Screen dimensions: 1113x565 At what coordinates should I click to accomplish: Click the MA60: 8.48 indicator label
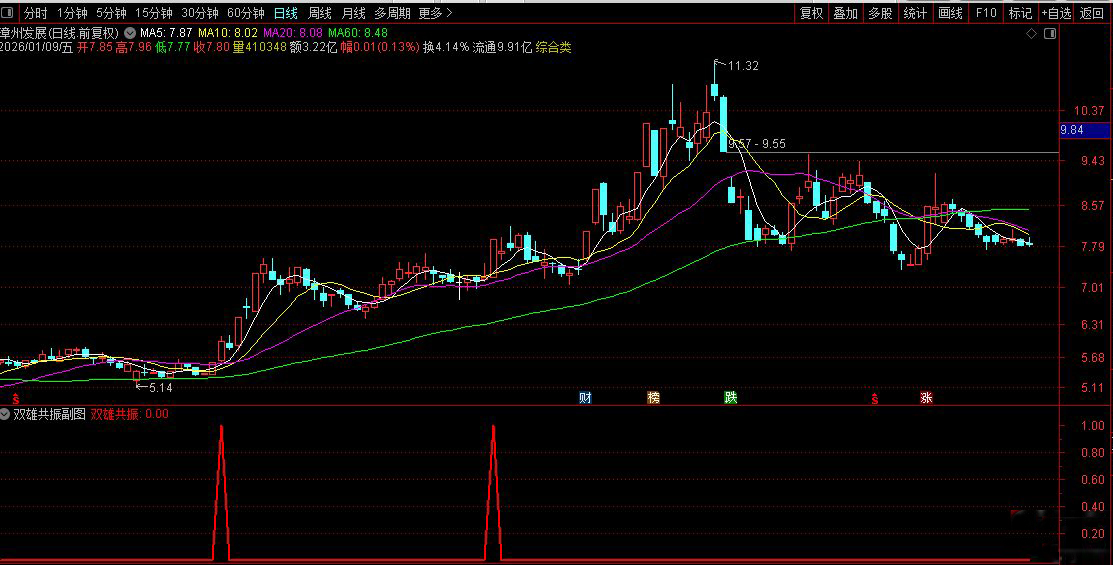(x=358, y=33)
